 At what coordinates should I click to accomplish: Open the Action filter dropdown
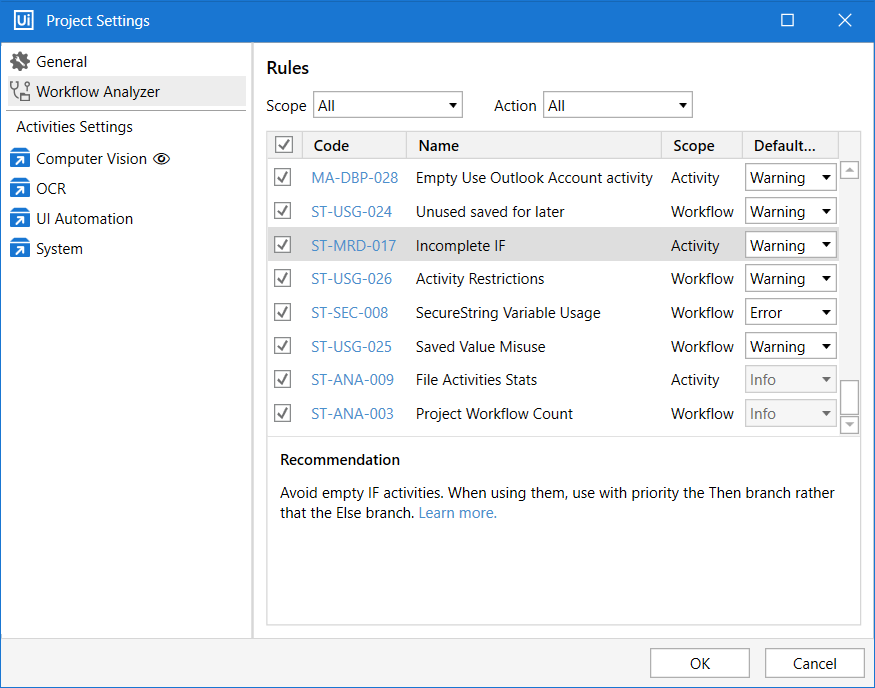tap(617, 105)
